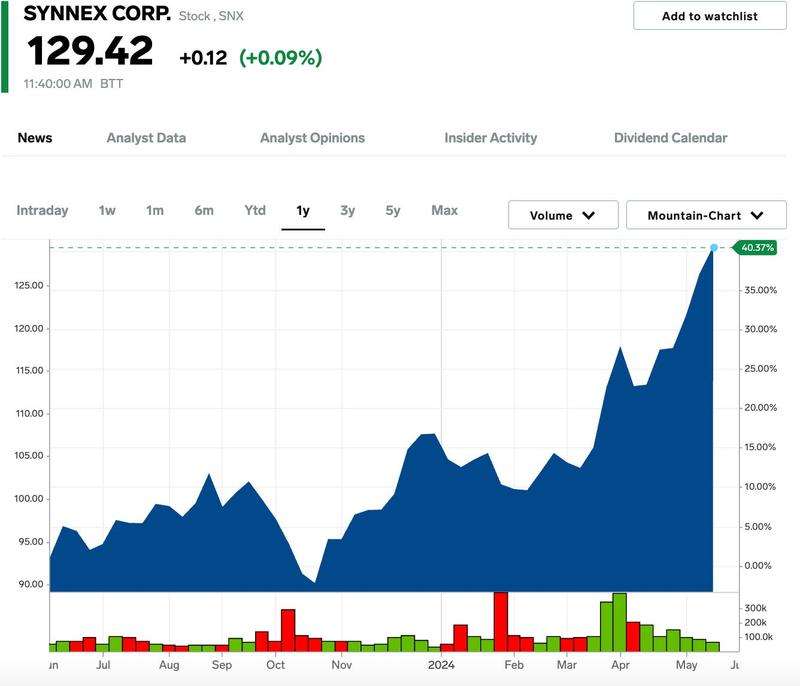The height and width of the screenshot is (686, 800).
Task: Select the 5y chart range
Action: coord(393,210)
